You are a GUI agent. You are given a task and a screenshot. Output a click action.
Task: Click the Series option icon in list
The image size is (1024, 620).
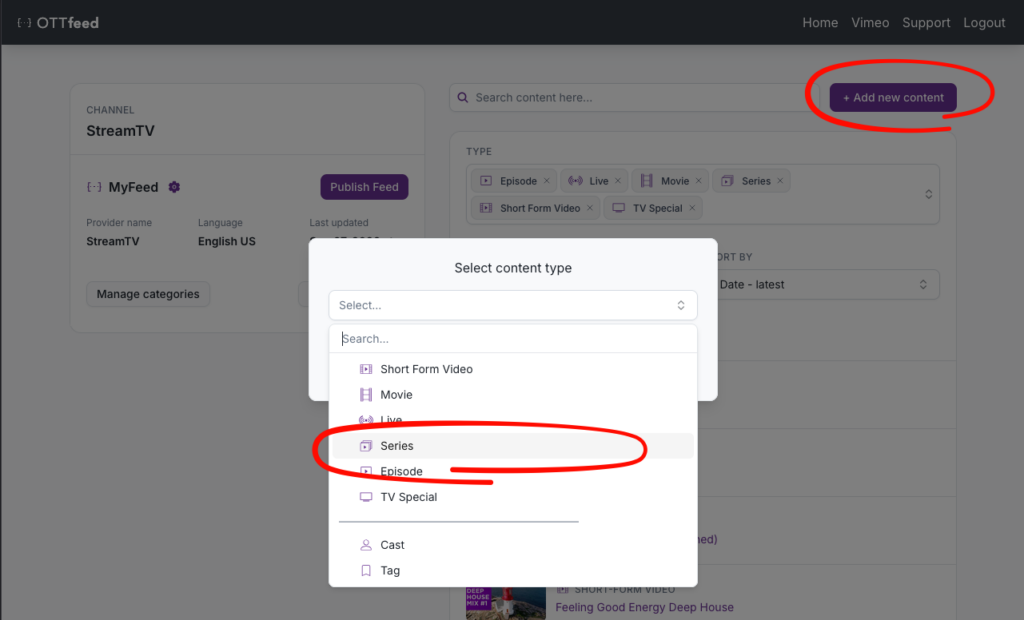point(366,446)
